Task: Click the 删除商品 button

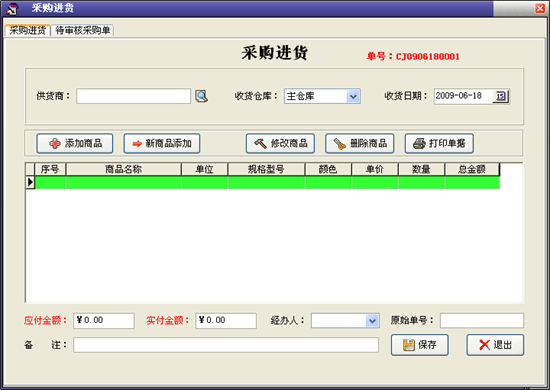Action: click(360, 143)
